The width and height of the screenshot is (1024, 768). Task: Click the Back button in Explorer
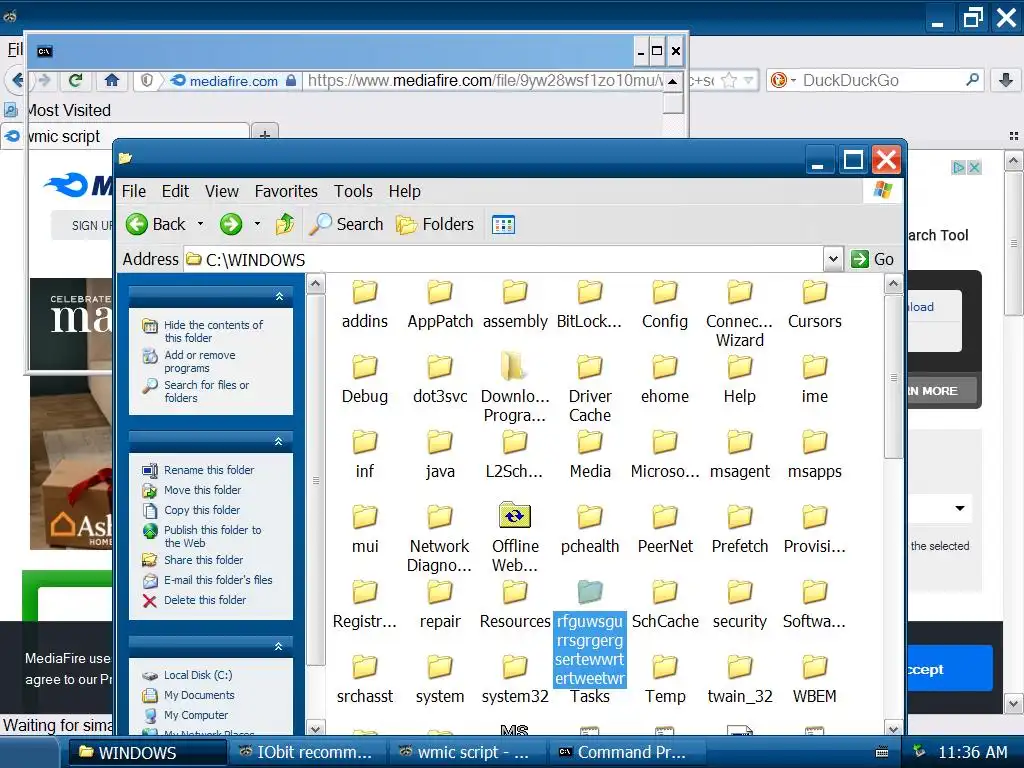click(156, 225)
